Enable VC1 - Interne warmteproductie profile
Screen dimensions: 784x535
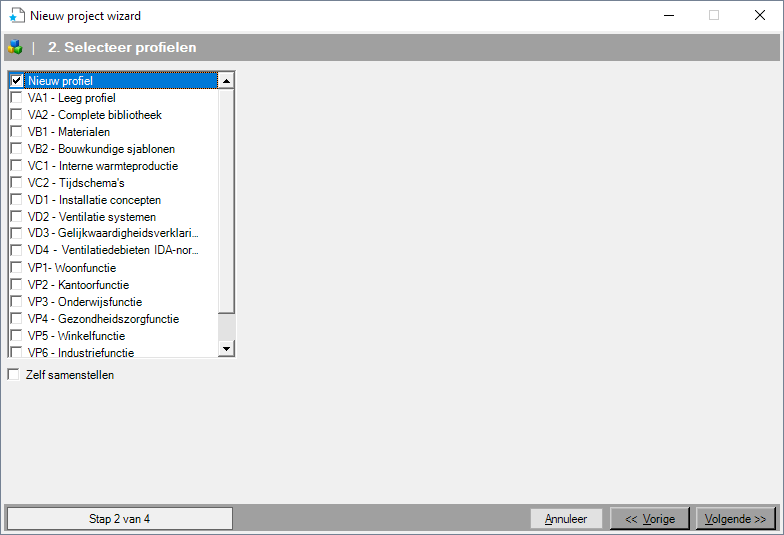16,166
